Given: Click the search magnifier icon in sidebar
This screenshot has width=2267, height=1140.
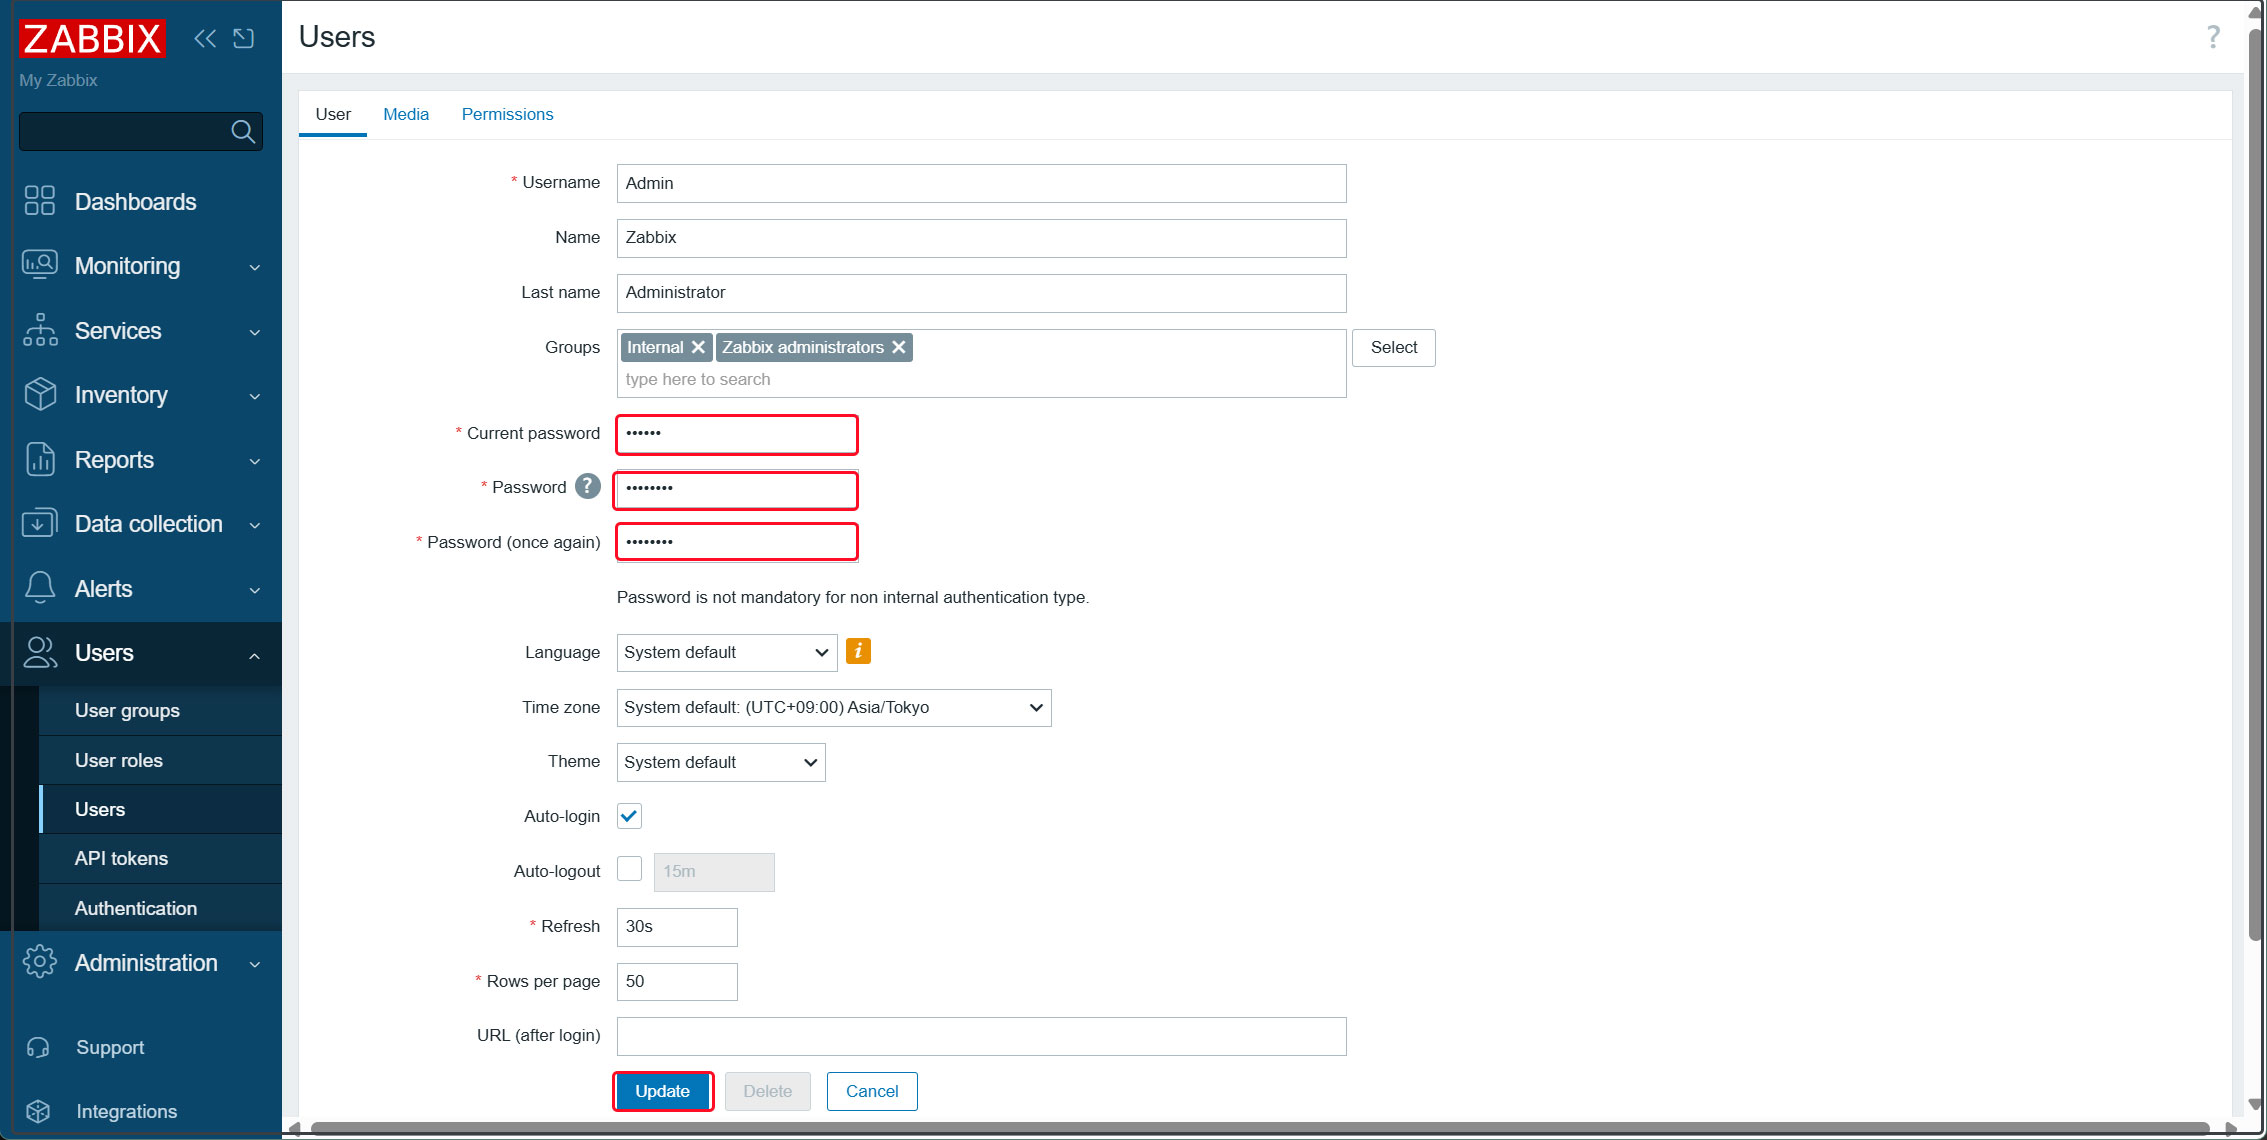Looking at the screenshot, I should [242, 131].
